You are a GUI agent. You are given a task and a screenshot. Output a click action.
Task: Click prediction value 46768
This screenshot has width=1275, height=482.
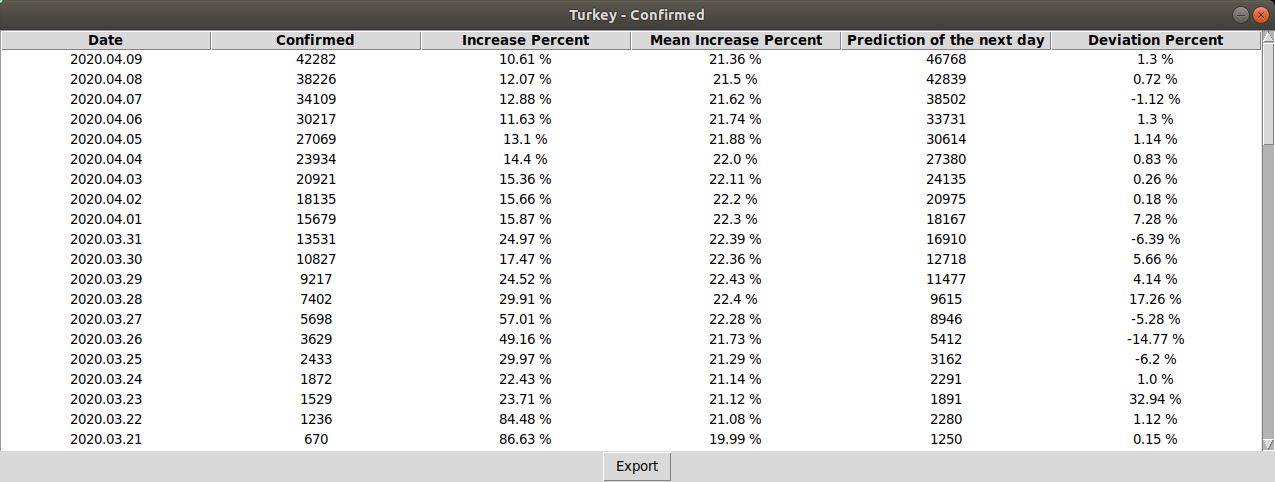click(945, 59)
